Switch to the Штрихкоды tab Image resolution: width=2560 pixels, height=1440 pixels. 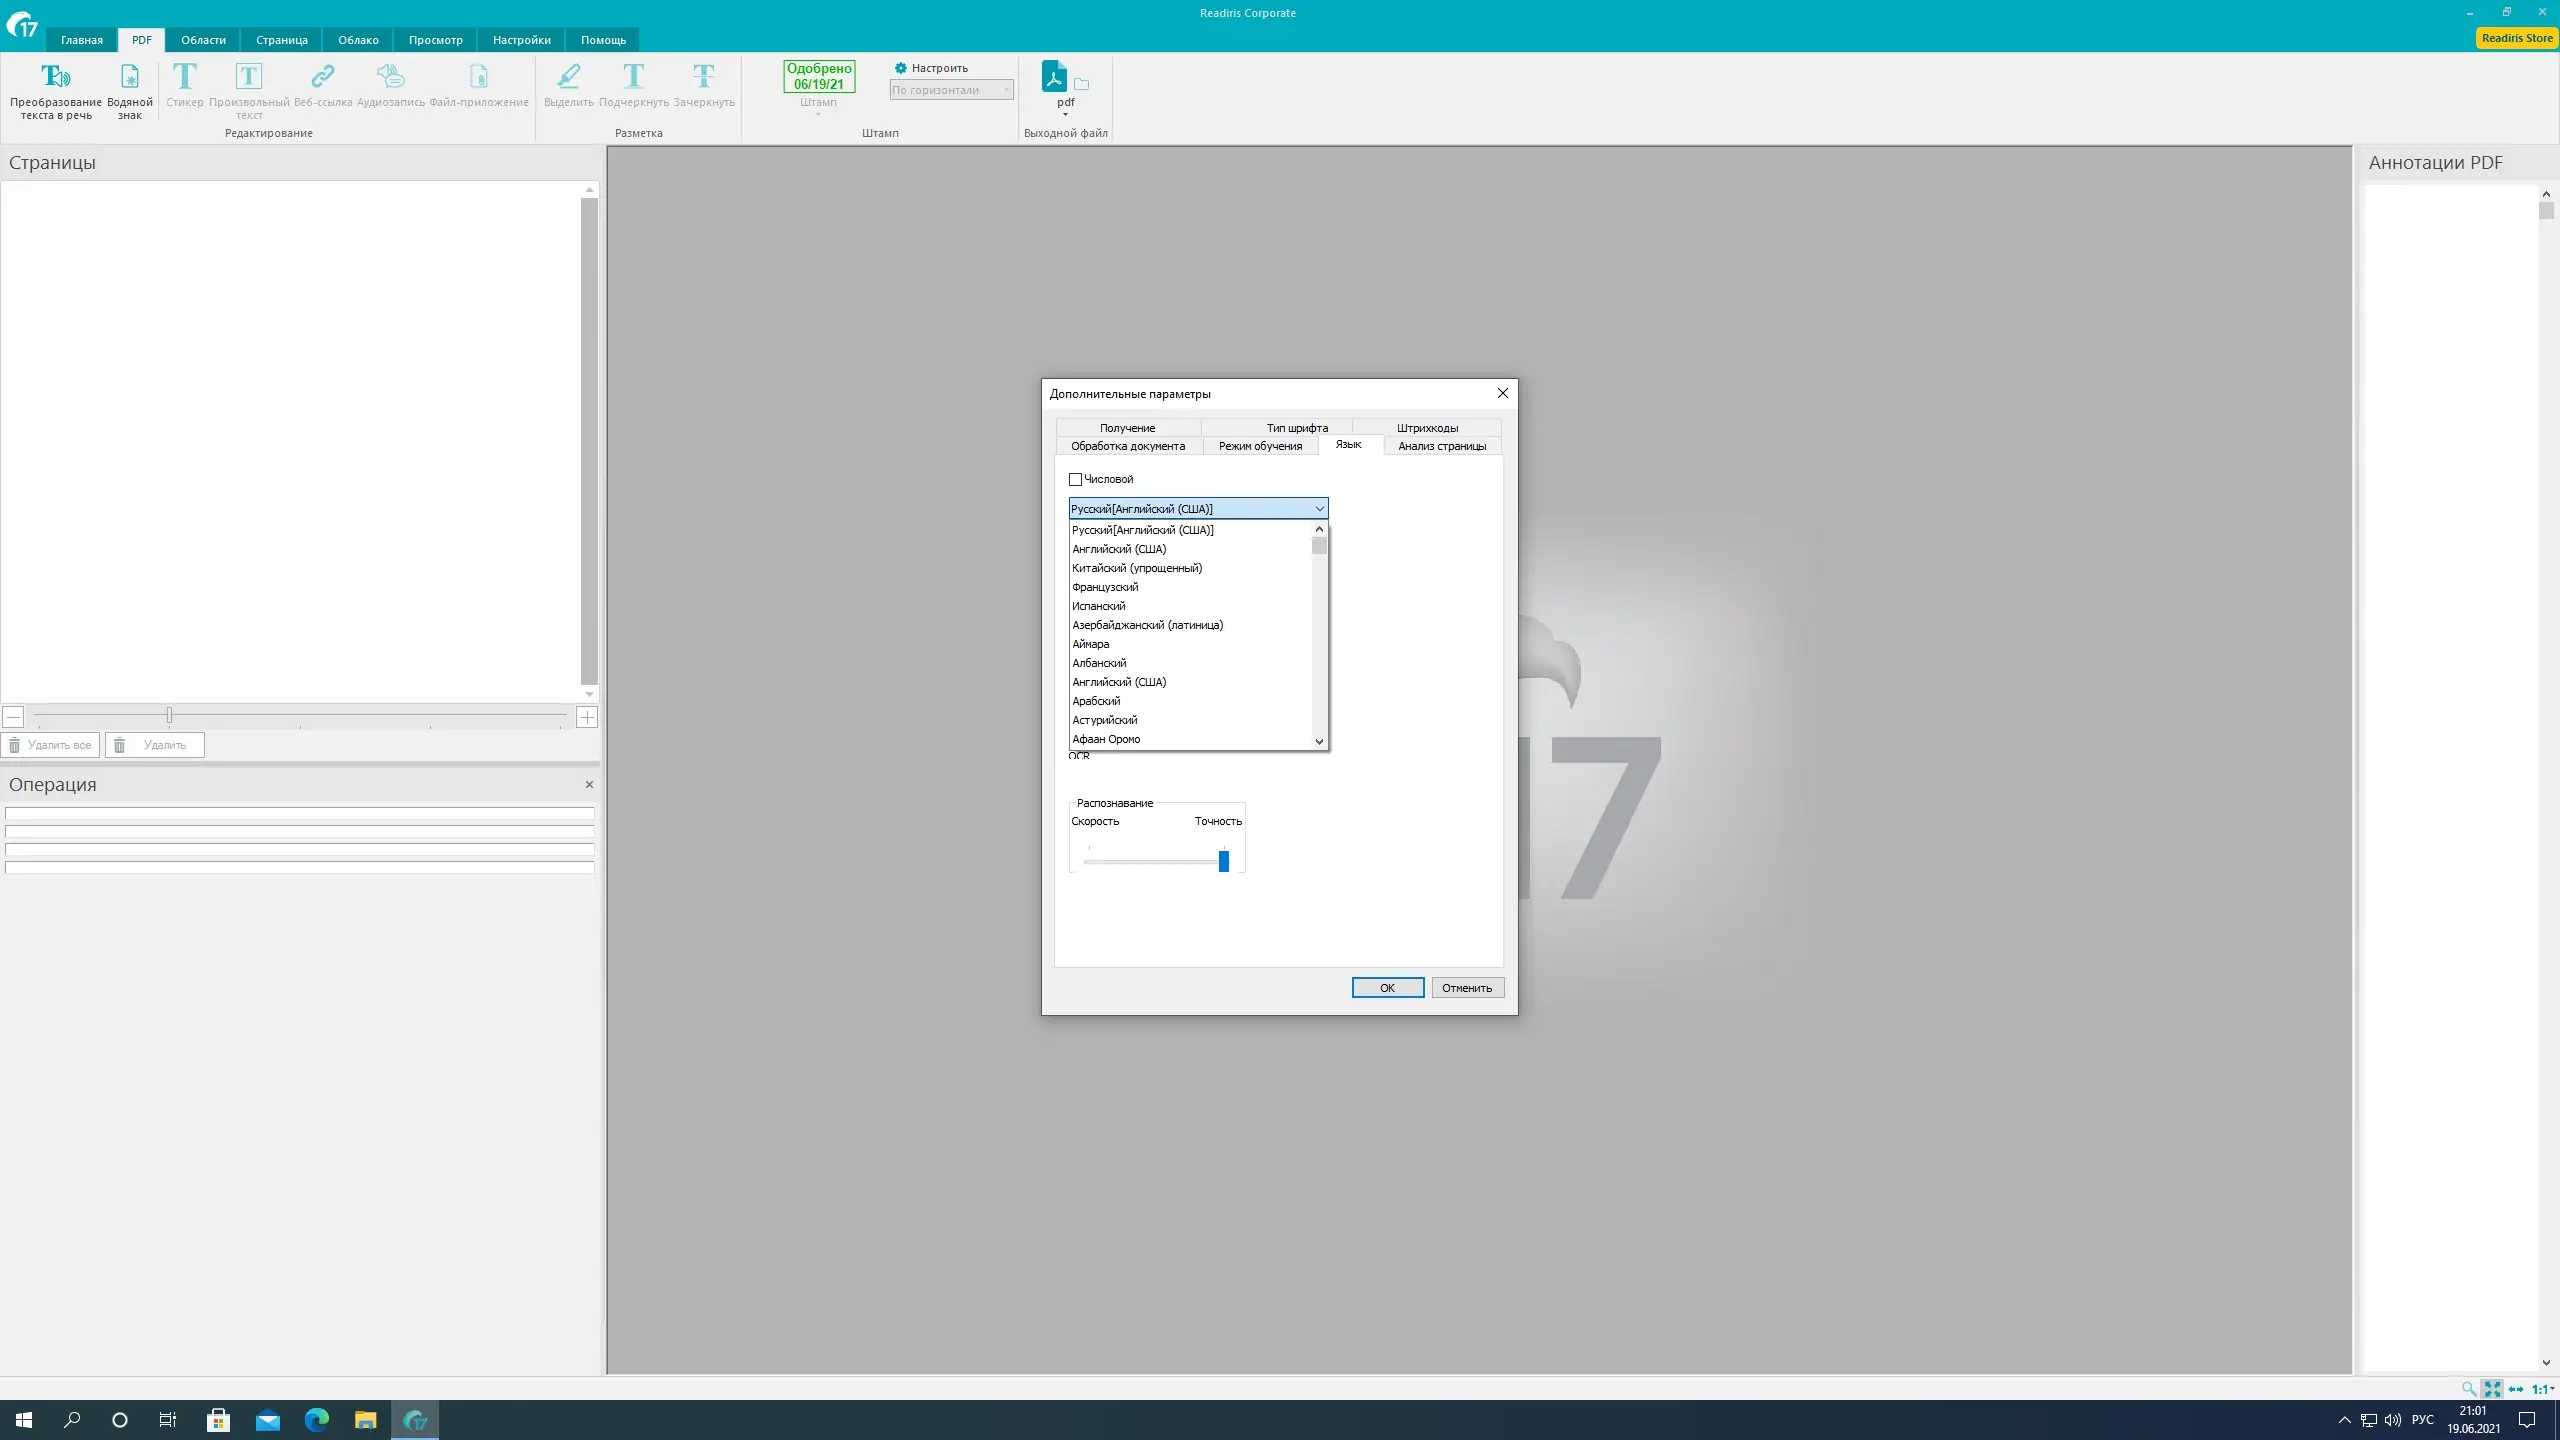click(1427, 428)
